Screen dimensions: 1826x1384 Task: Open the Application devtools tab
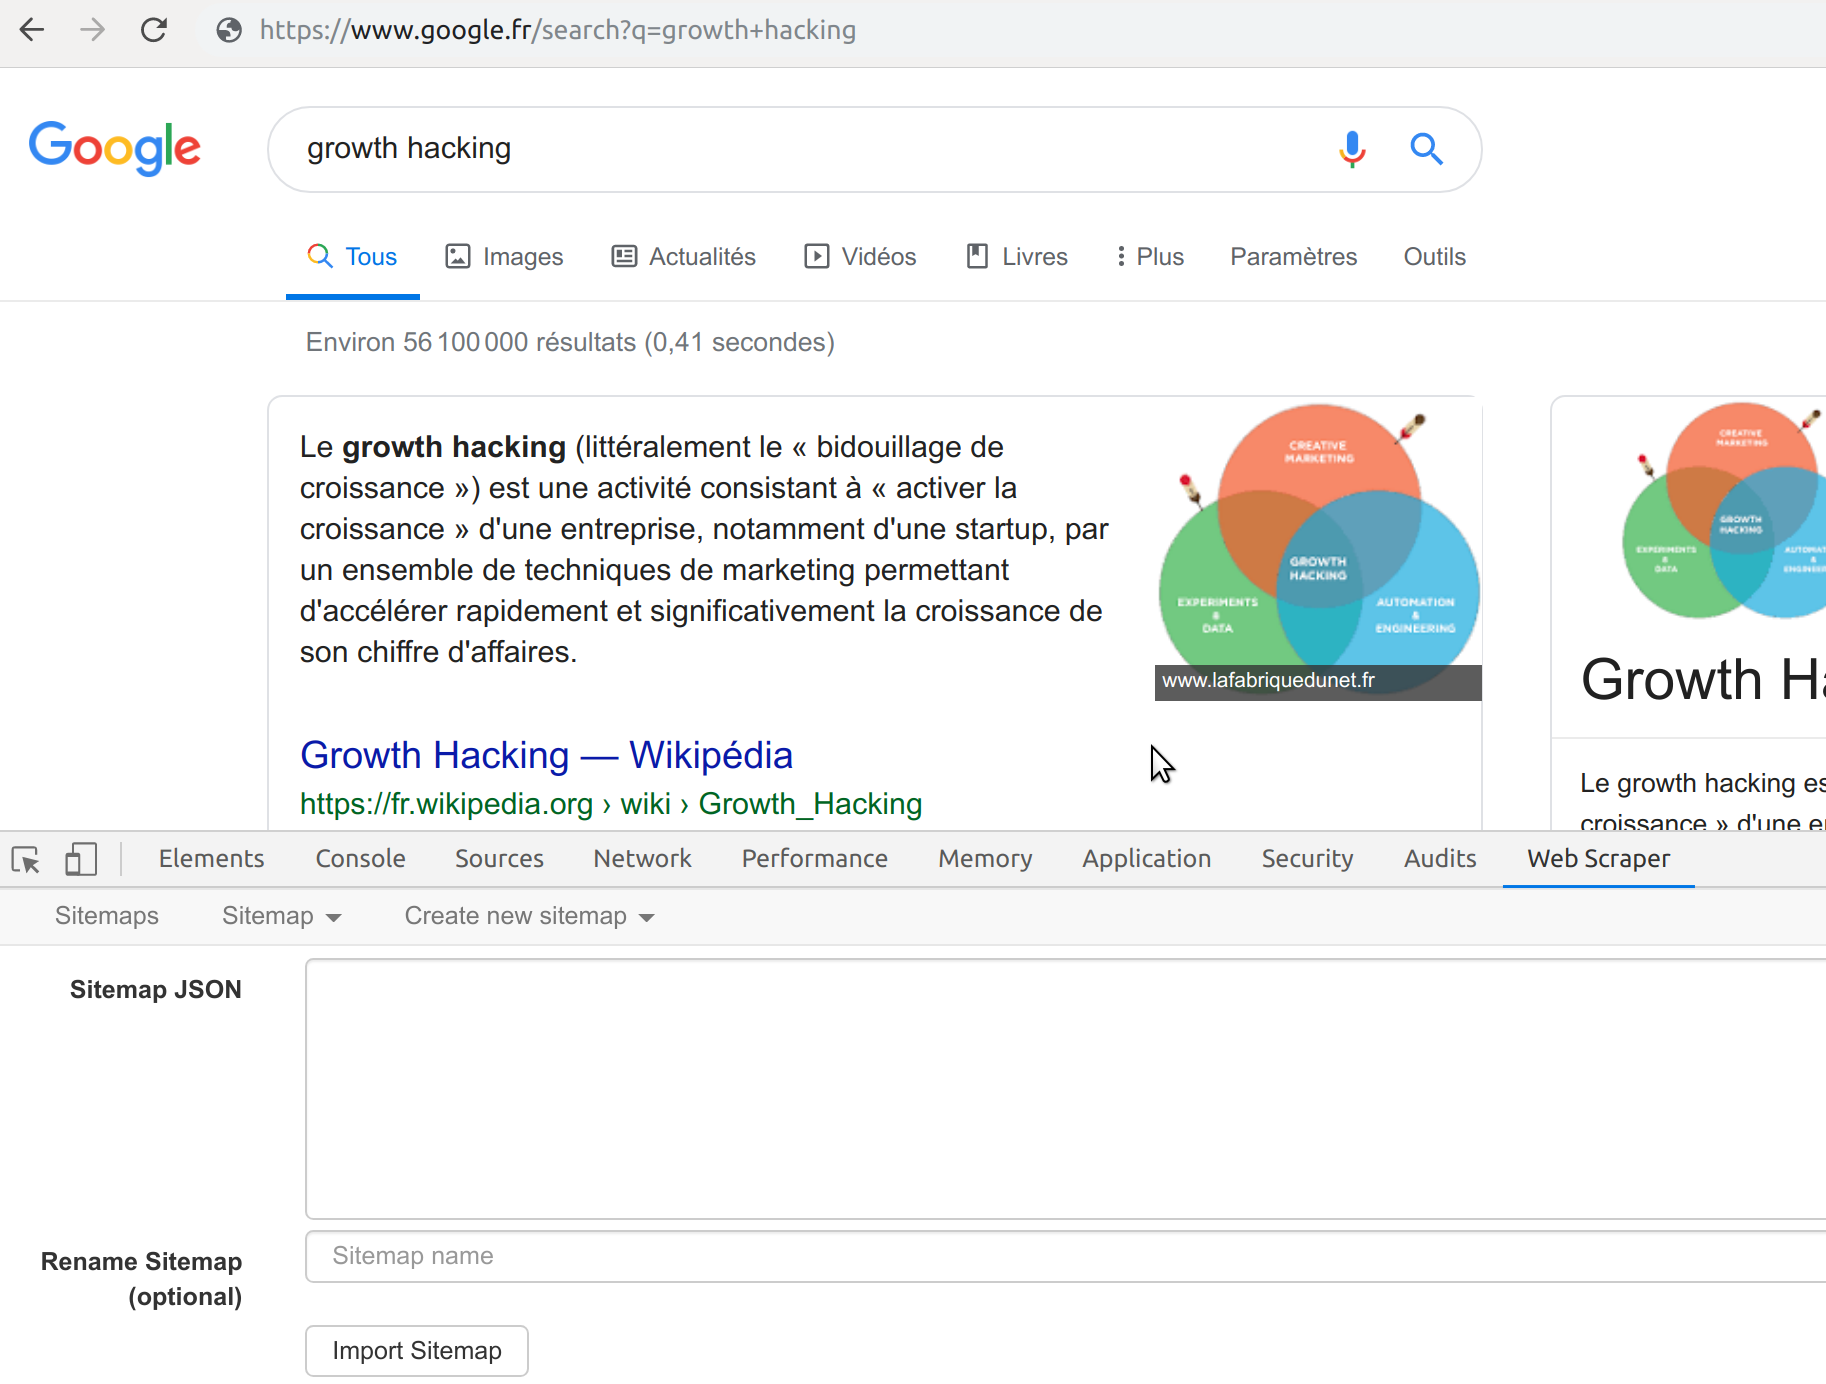pyautogui.click(x=1146, y=859)
